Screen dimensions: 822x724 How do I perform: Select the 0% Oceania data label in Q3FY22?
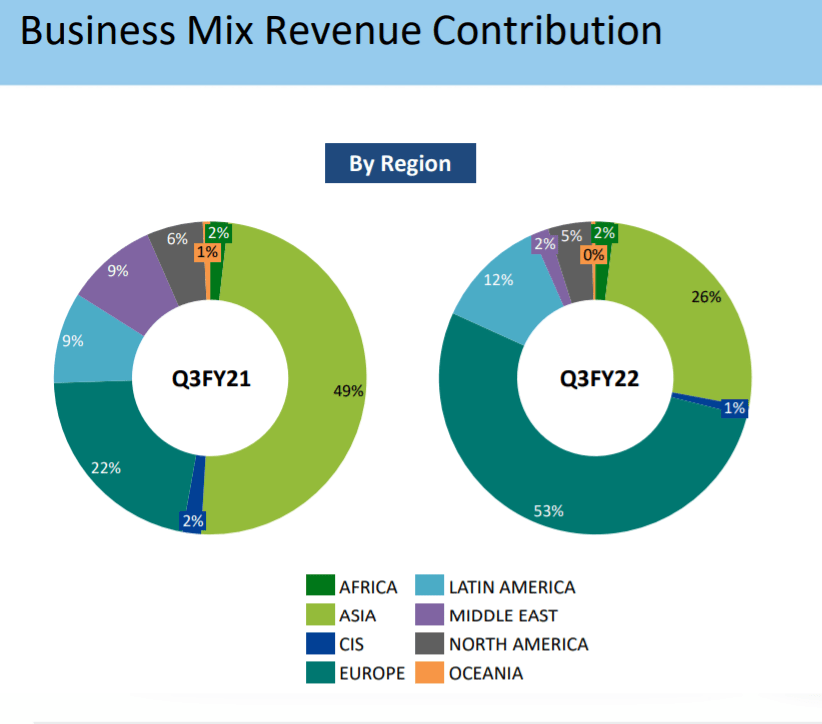coord(594,255)
